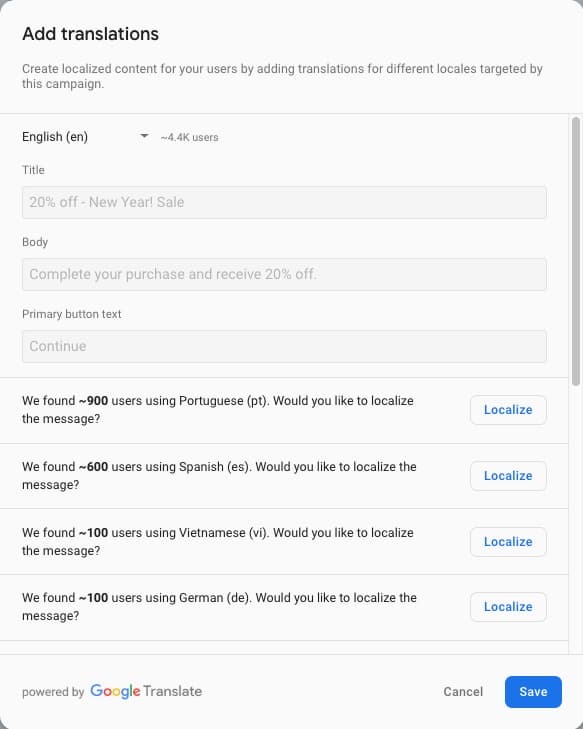Click the 'Add translations' heading
Viewport: 583px width, 729px height.
click(91, 34)
